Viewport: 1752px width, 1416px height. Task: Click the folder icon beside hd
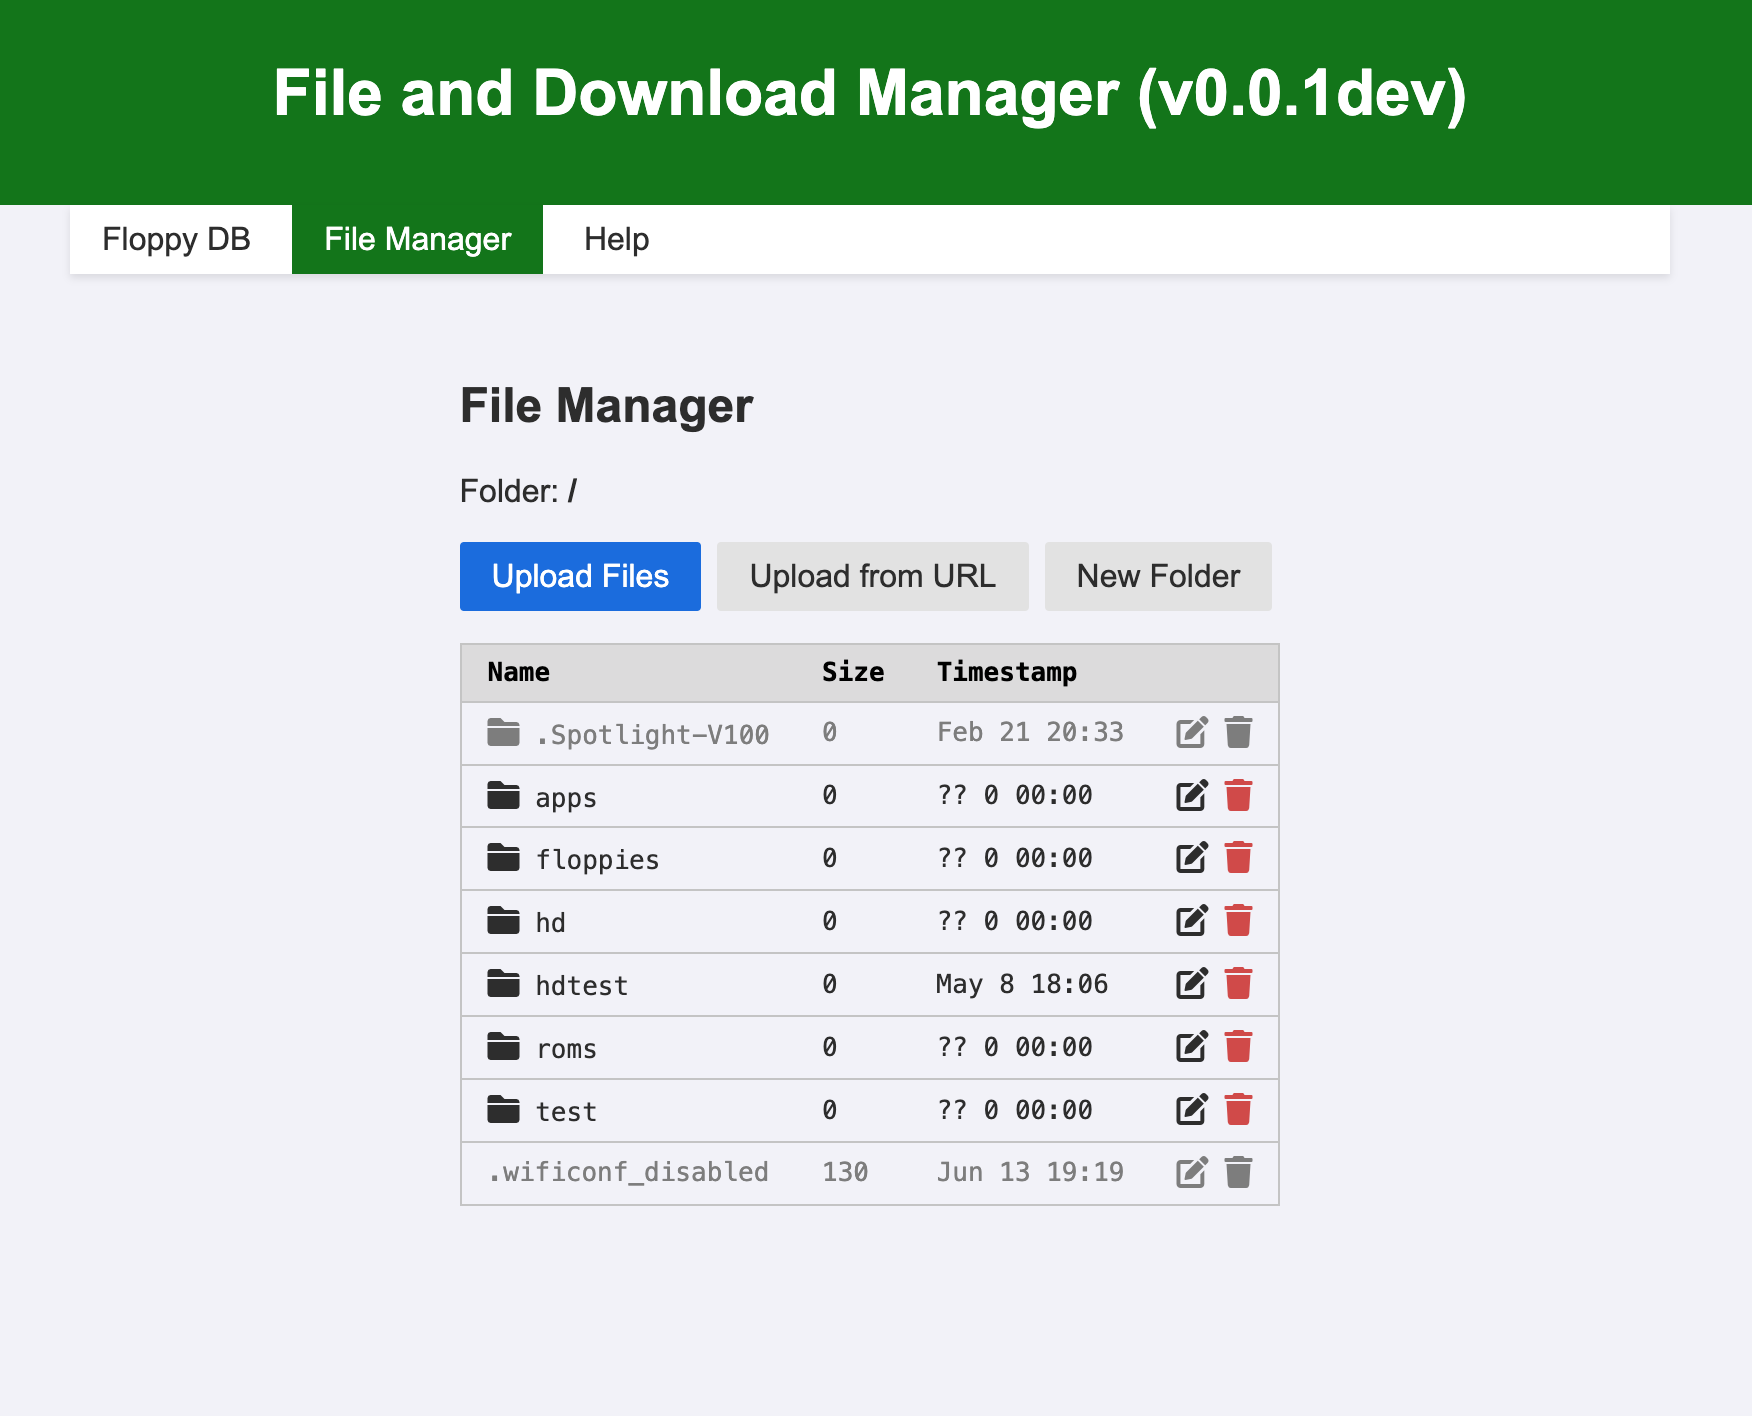coord(503,920)
